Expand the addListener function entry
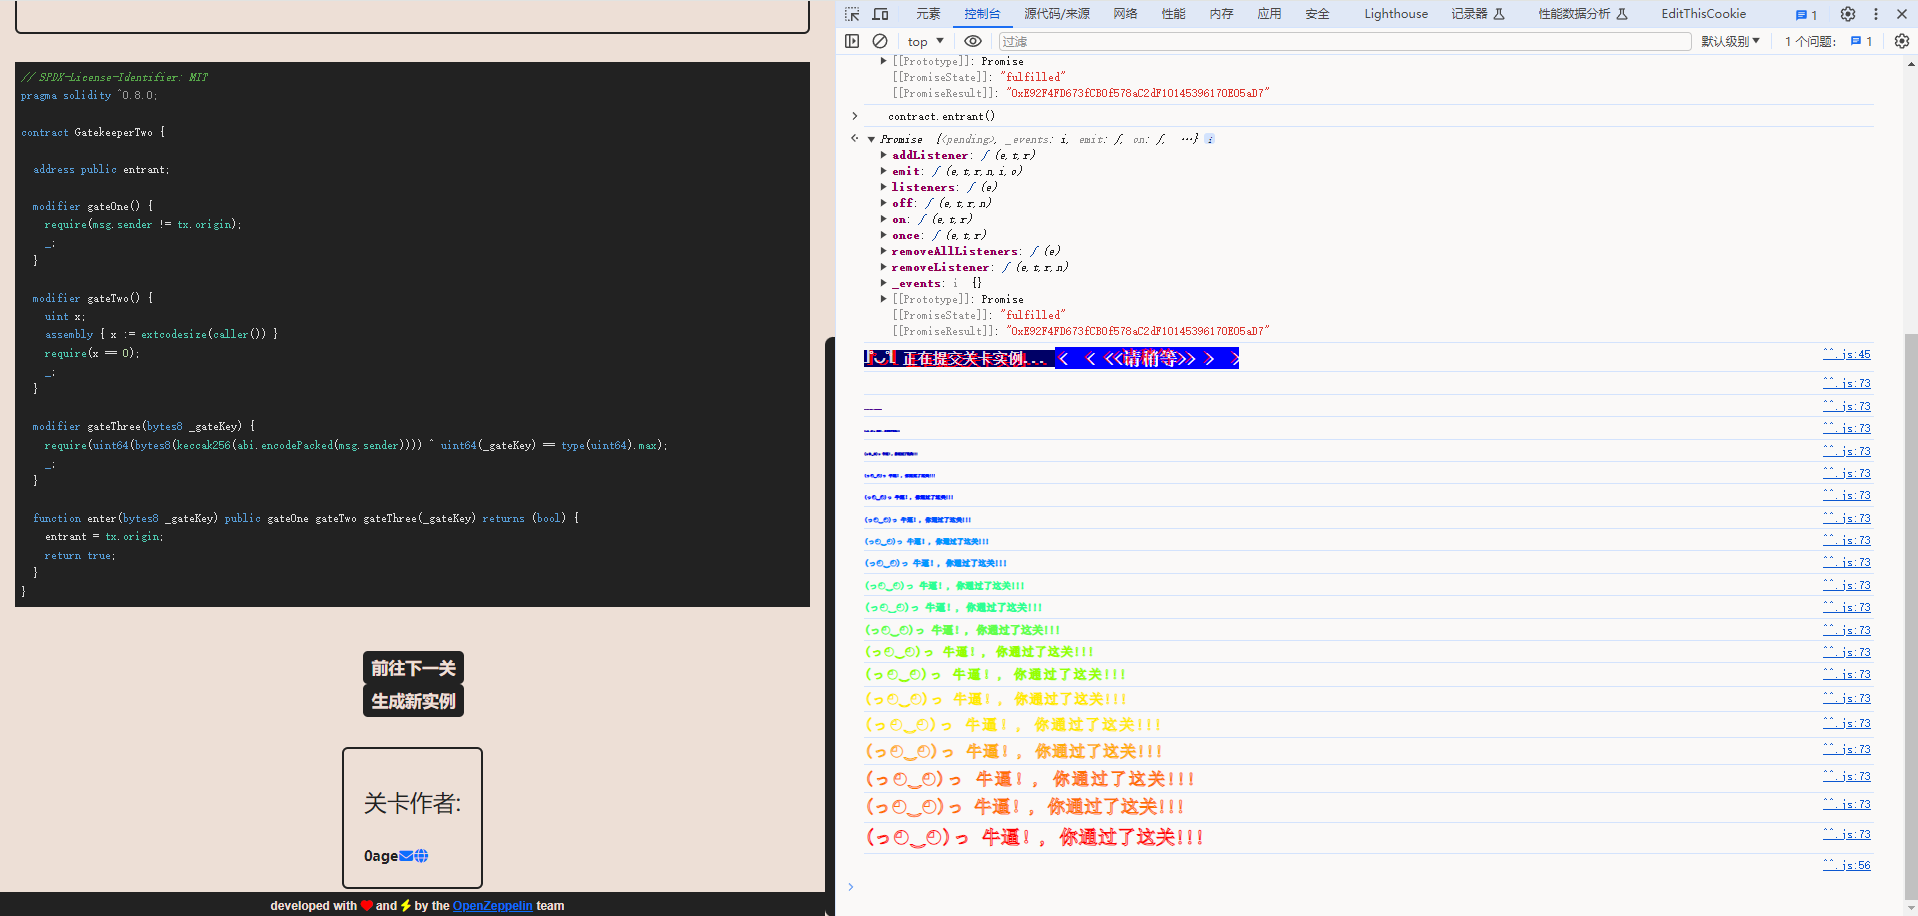The width and height of the screenshot is (1918, 916). 883,155
